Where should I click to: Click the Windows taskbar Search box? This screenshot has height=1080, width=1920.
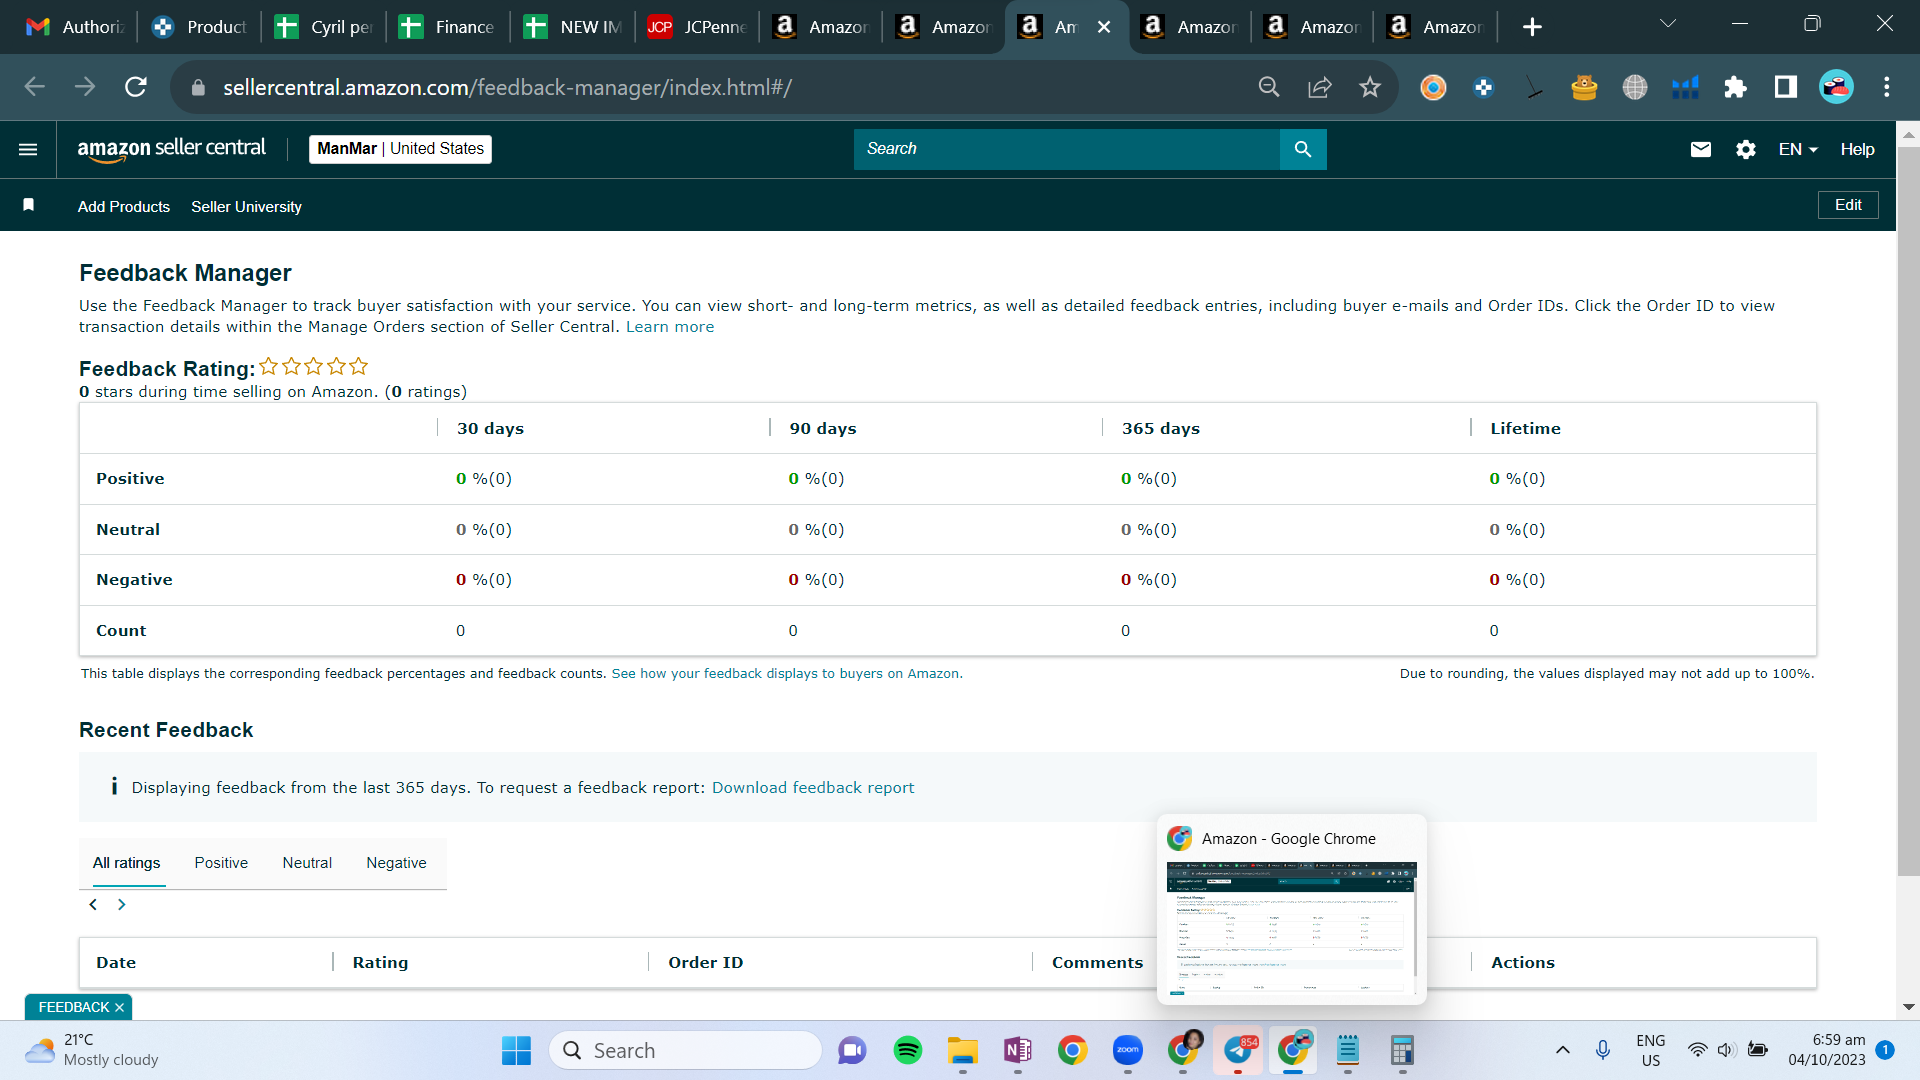[685, 1050]
